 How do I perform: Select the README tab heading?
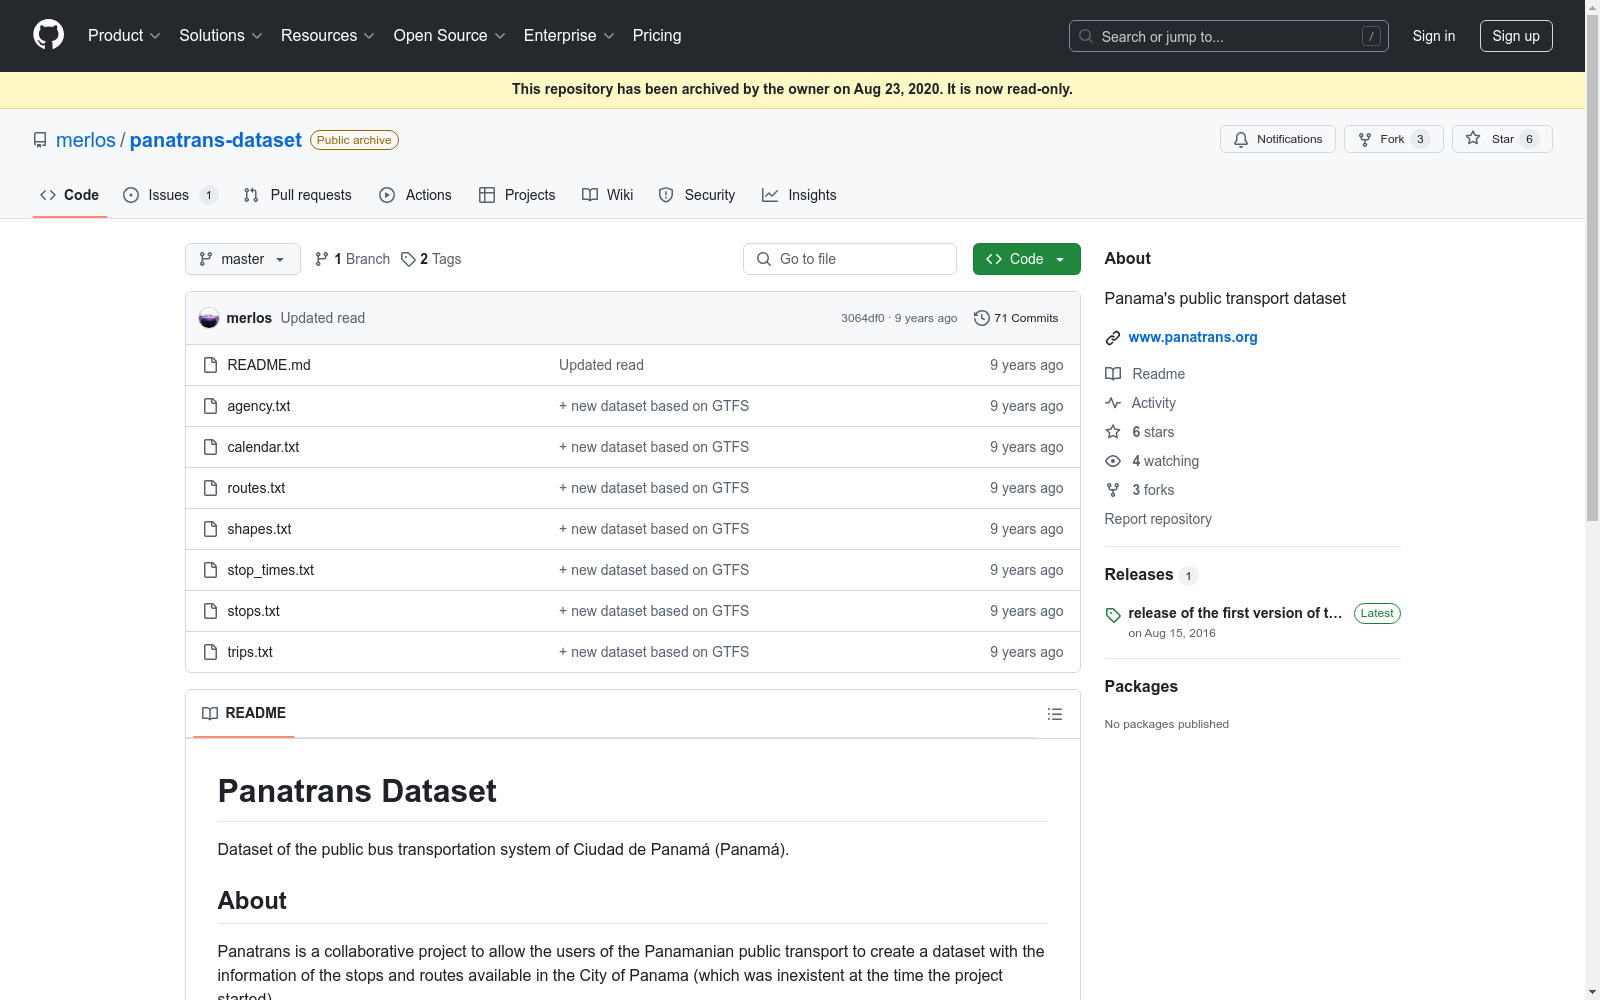244,713
